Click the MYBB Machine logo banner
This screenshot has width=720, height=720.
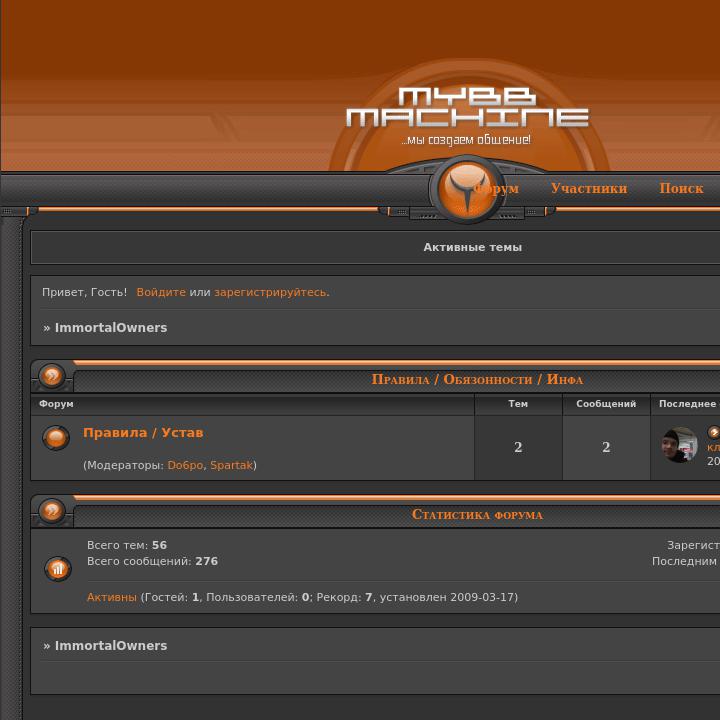coord(467,107)
